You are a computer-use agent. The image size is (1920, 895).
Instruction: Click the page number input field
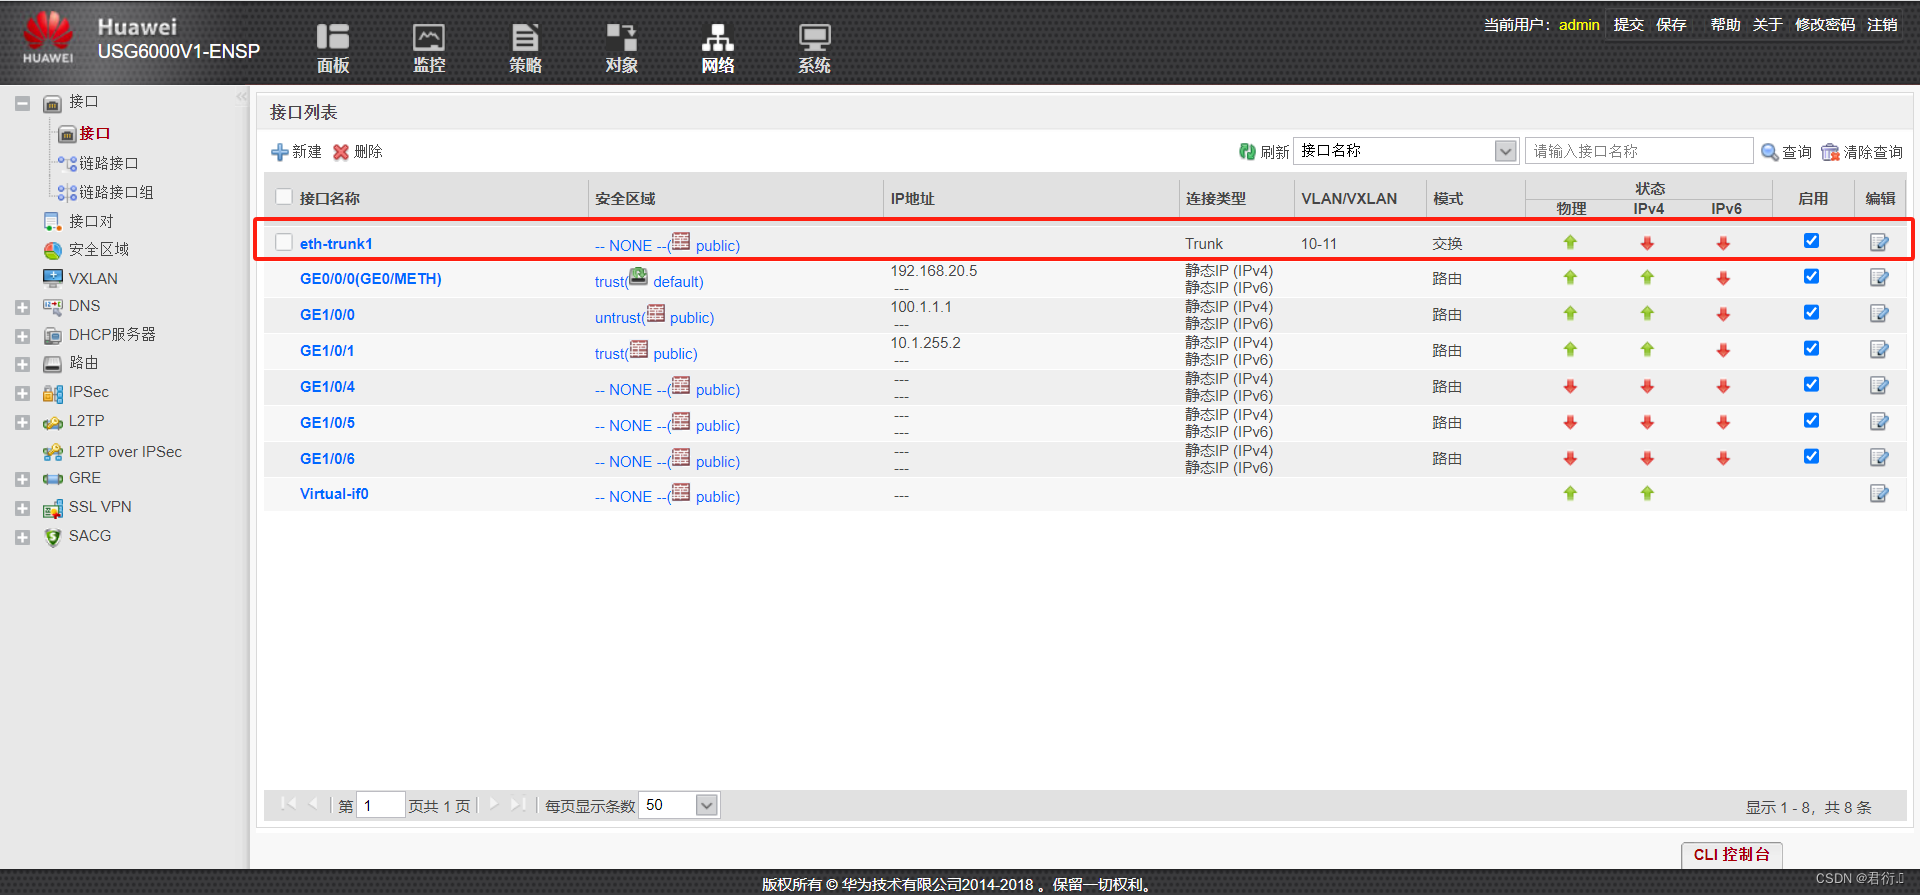tap(380, 805)
